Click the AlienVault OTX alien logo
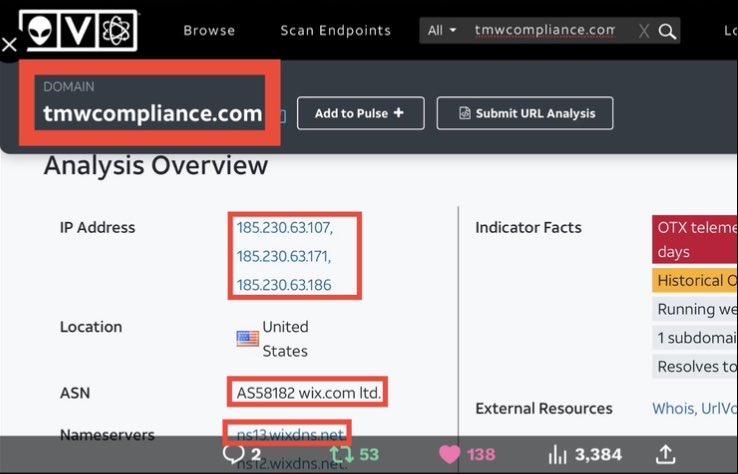This screenshot has height=474, width=738. click(x=40, y=31)
